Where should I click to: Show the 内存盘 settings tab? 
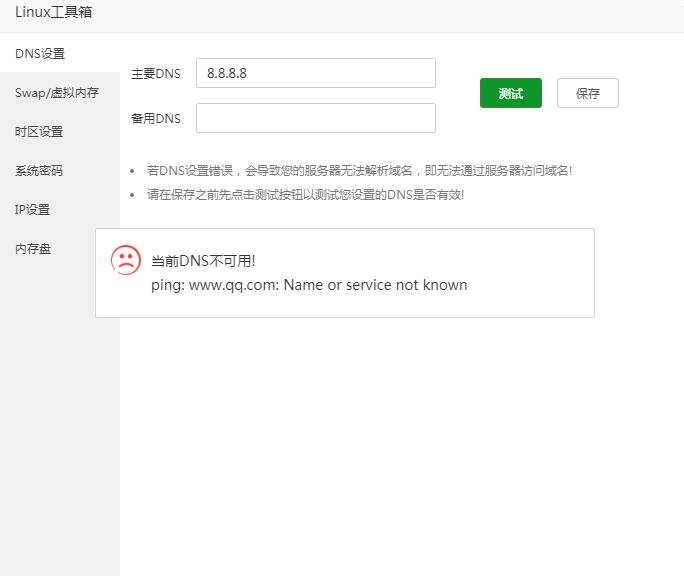[x=33, y=249]
